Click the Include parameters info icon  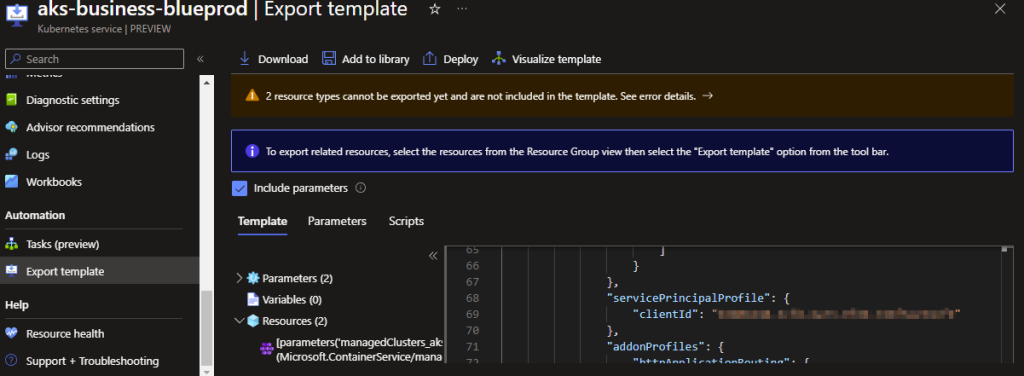point(360,188)
